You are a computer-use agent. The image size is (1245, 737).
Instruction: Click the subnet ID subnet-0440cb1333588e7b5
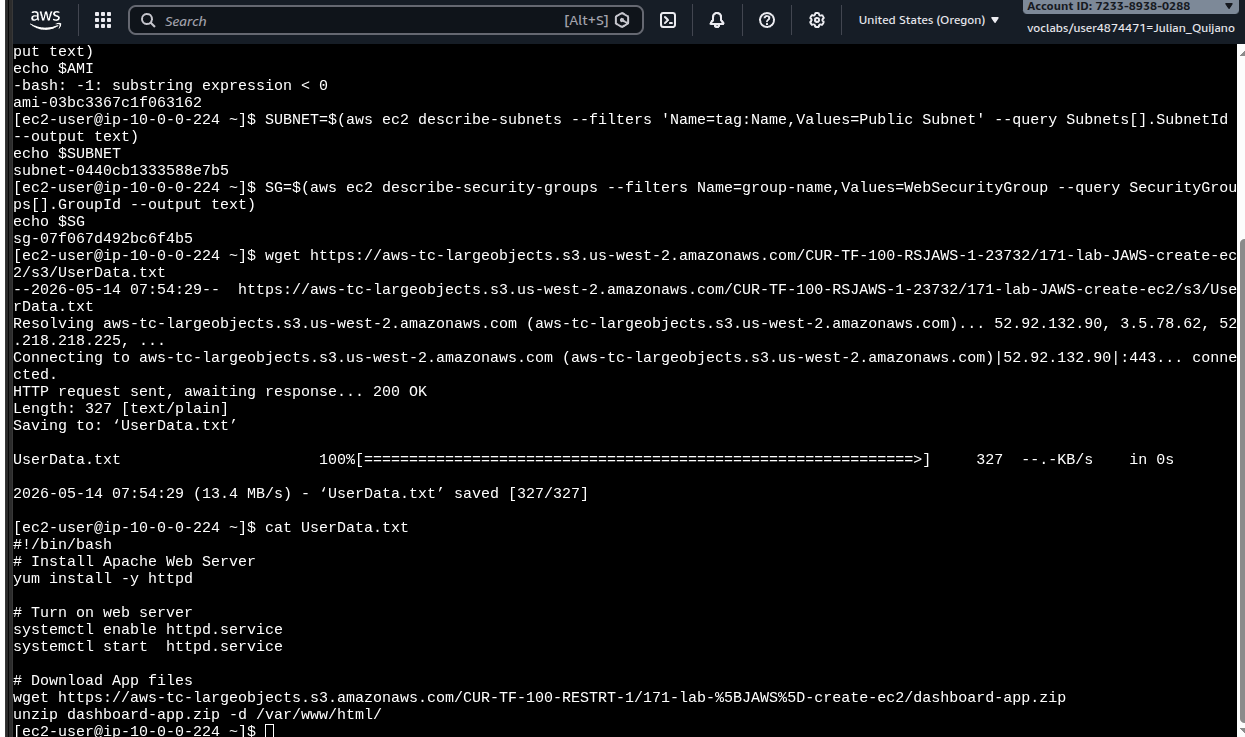pos(121,170)
